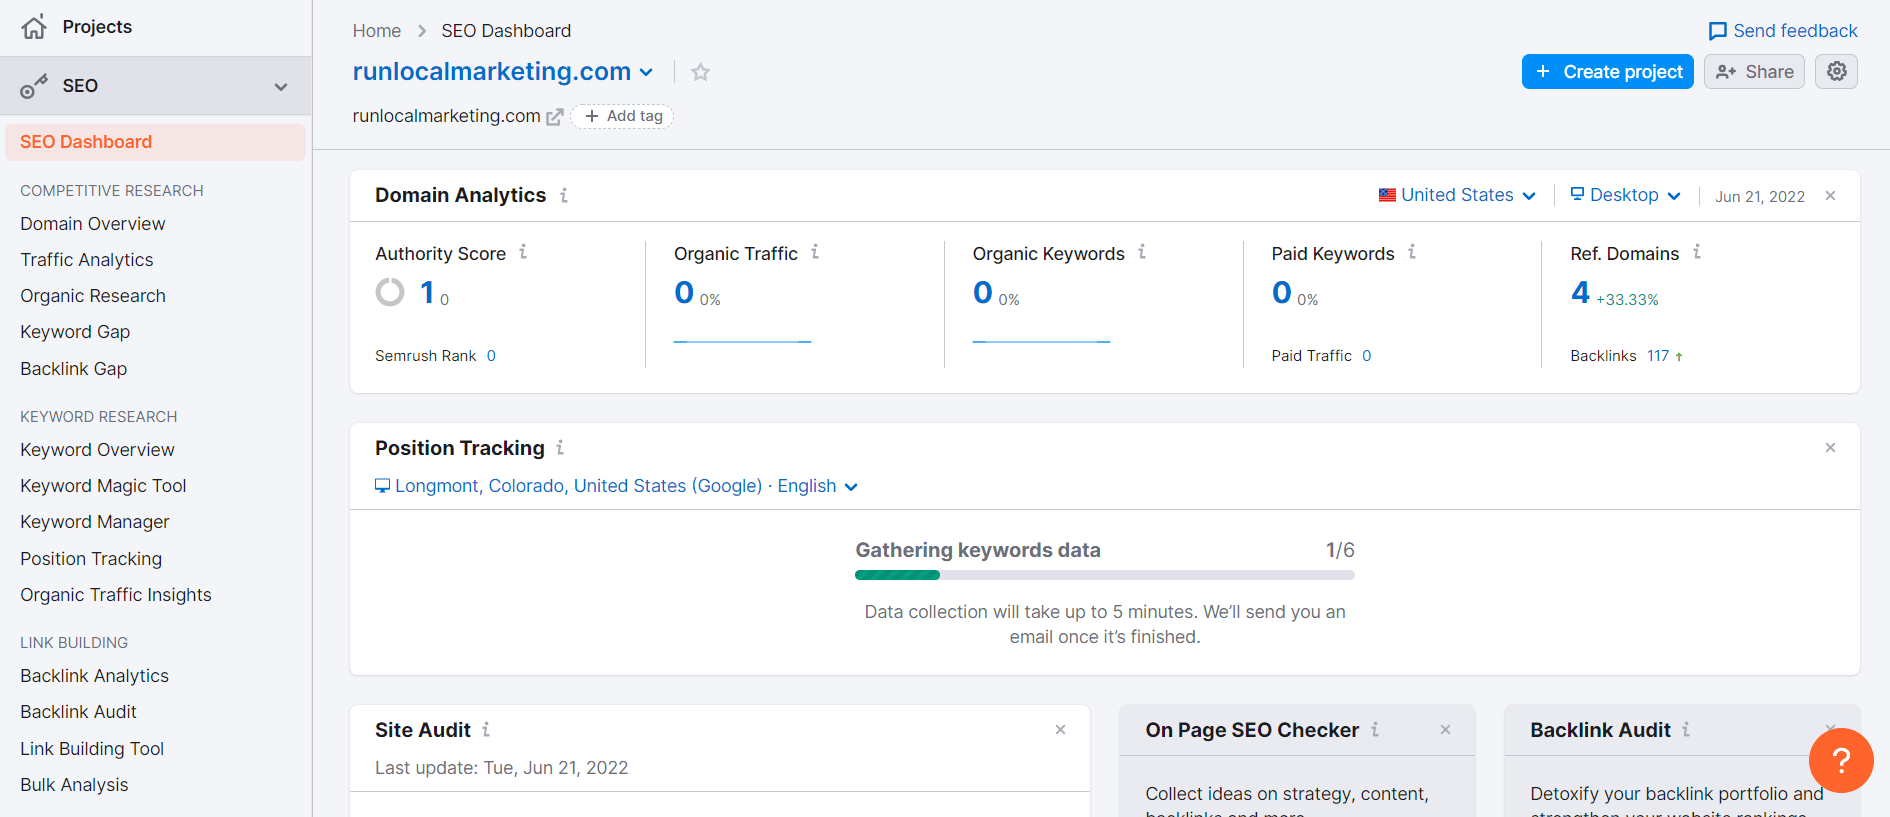Open Domain Overview
Screen dimensions: 1890x817
93,224
